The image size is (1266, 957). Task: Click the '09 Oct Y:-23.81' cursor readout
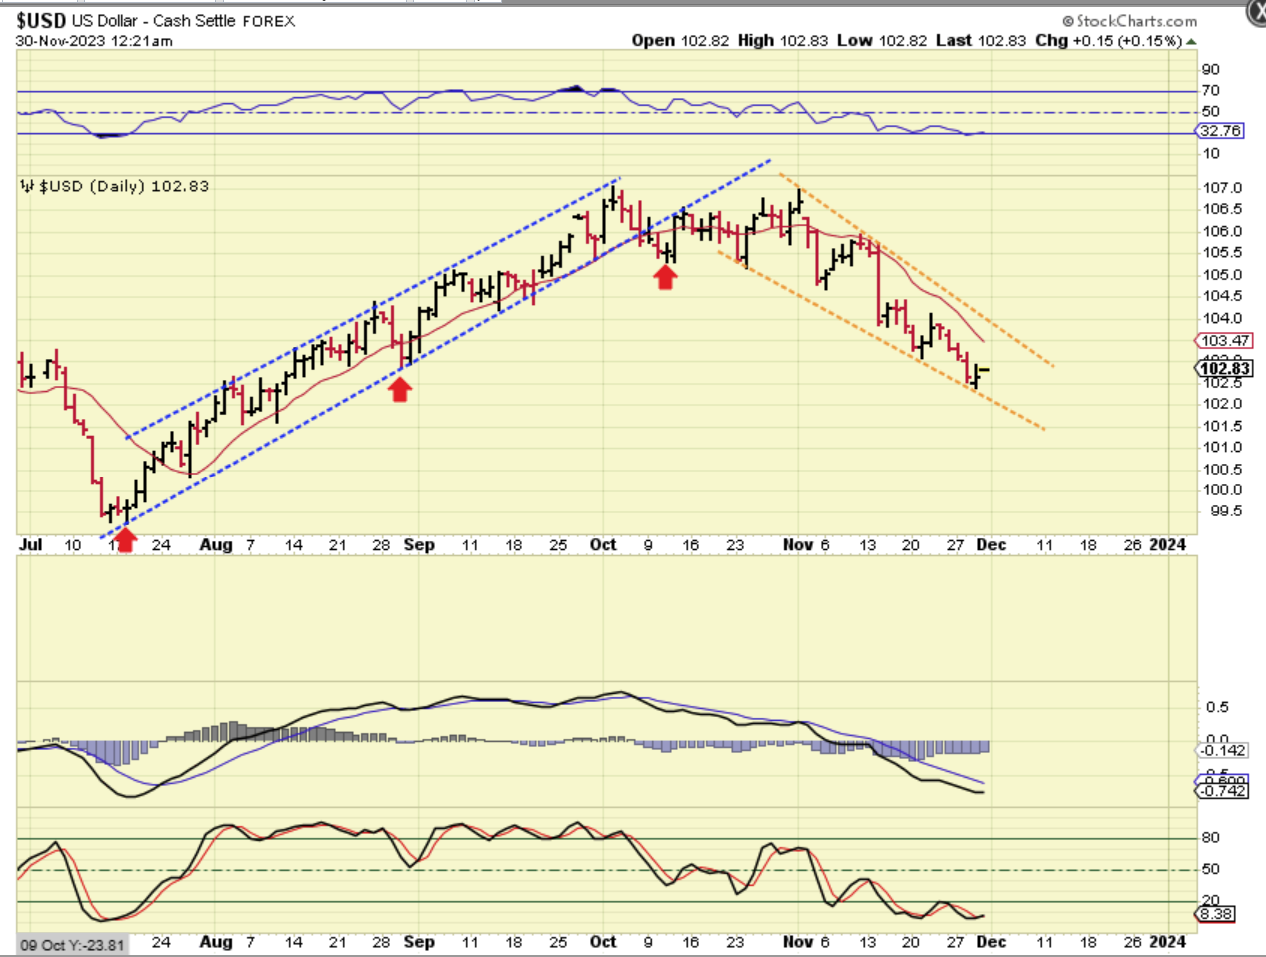pos(72,945)
